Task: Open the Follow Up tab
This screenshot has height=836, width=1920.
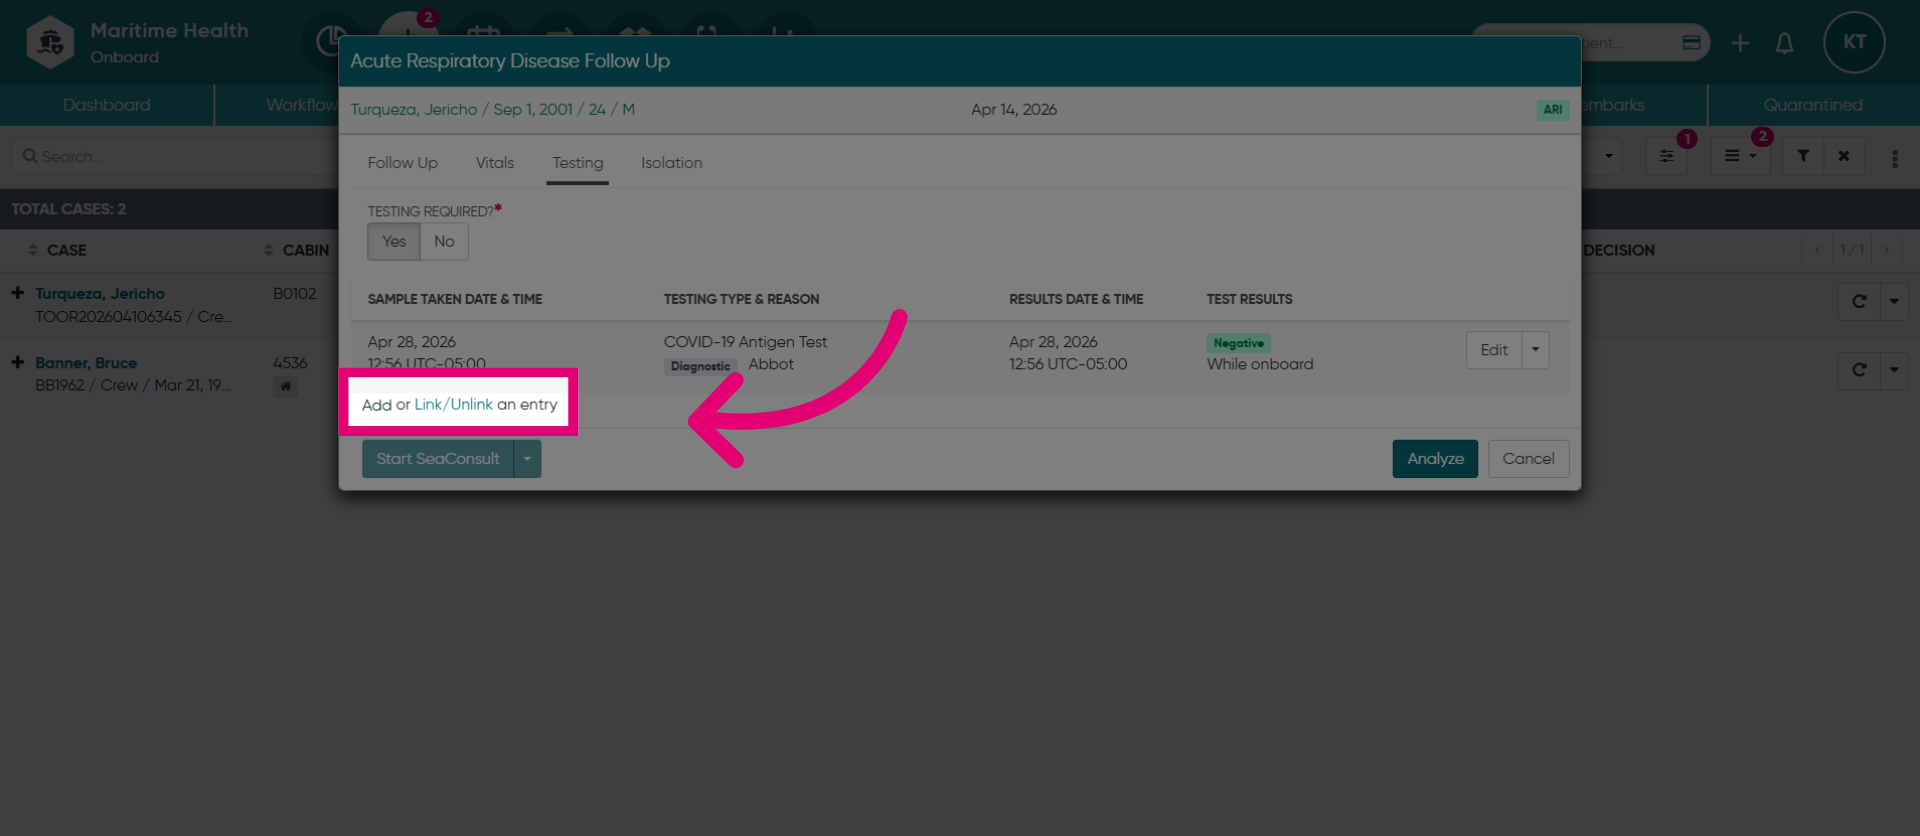Action: point(402,163)
